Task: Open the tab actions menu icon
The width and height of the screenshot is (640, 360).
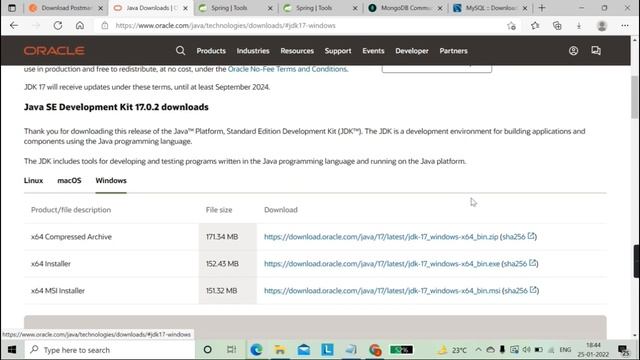Action: click(12, 8)
